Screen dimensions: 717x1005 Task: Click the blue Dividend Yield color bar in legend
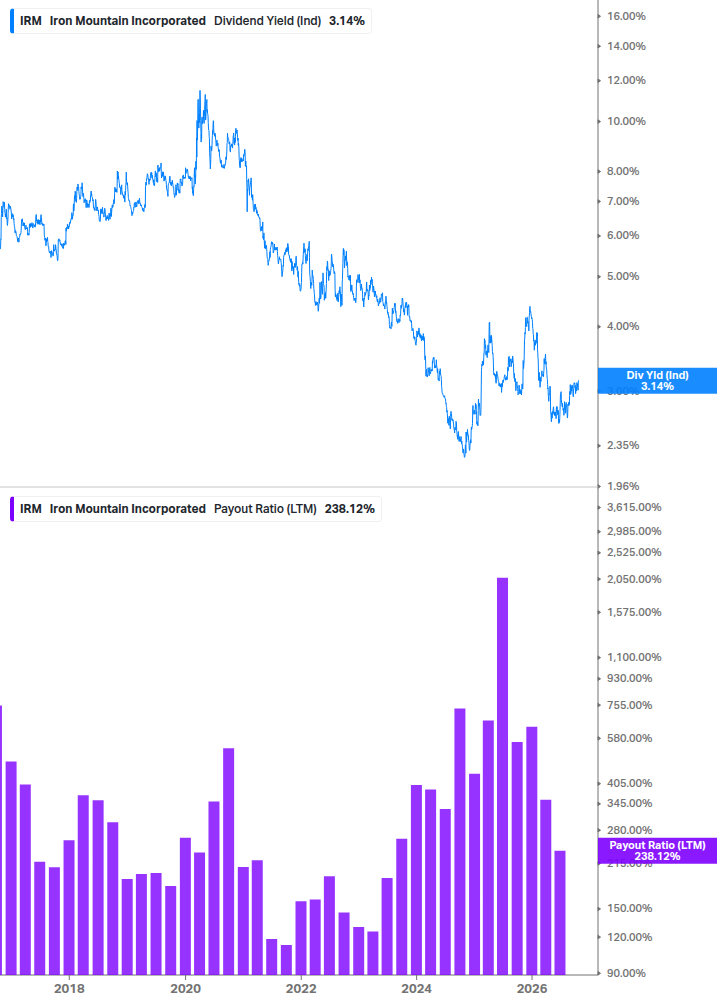click(x=12, y=21)
